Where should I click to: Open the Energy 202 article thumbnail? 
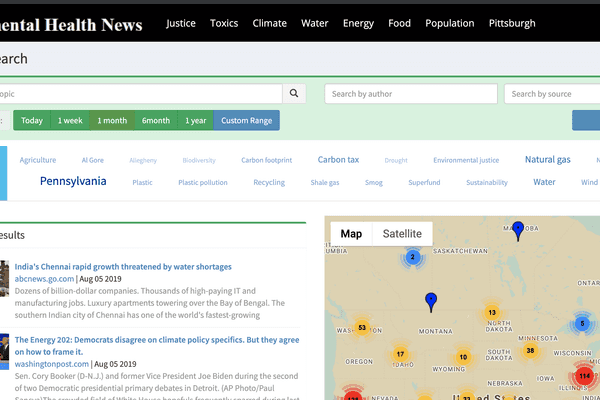(4, 351)
